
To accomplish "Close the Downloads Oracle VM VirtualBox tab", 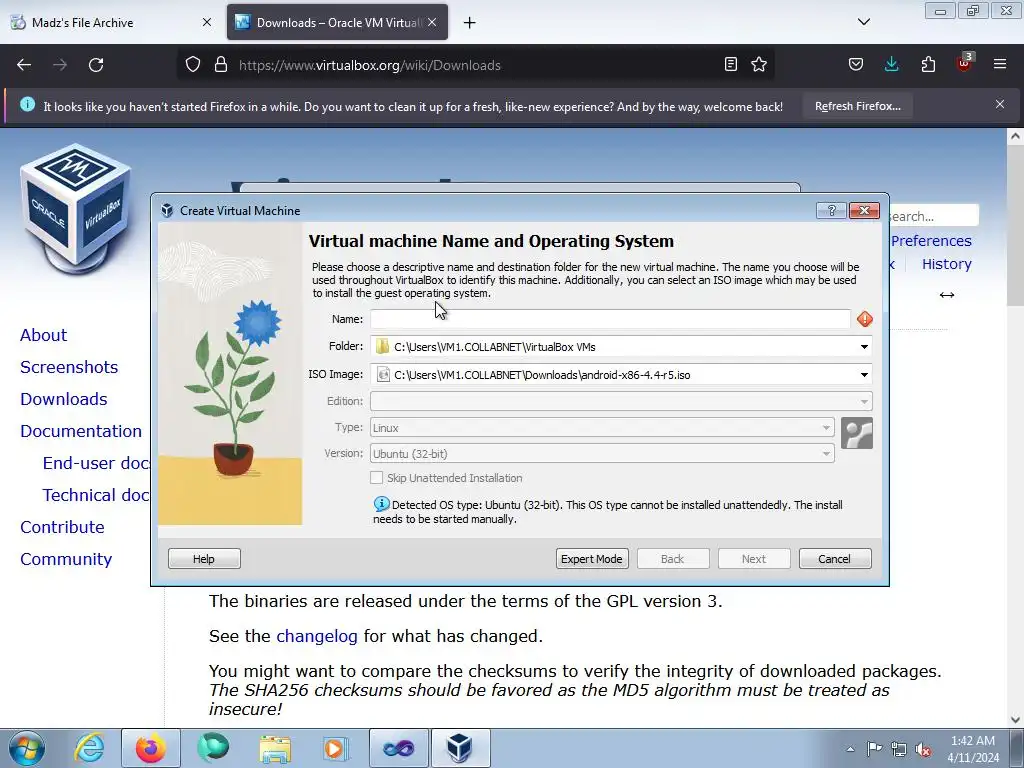I will point(432,22).
